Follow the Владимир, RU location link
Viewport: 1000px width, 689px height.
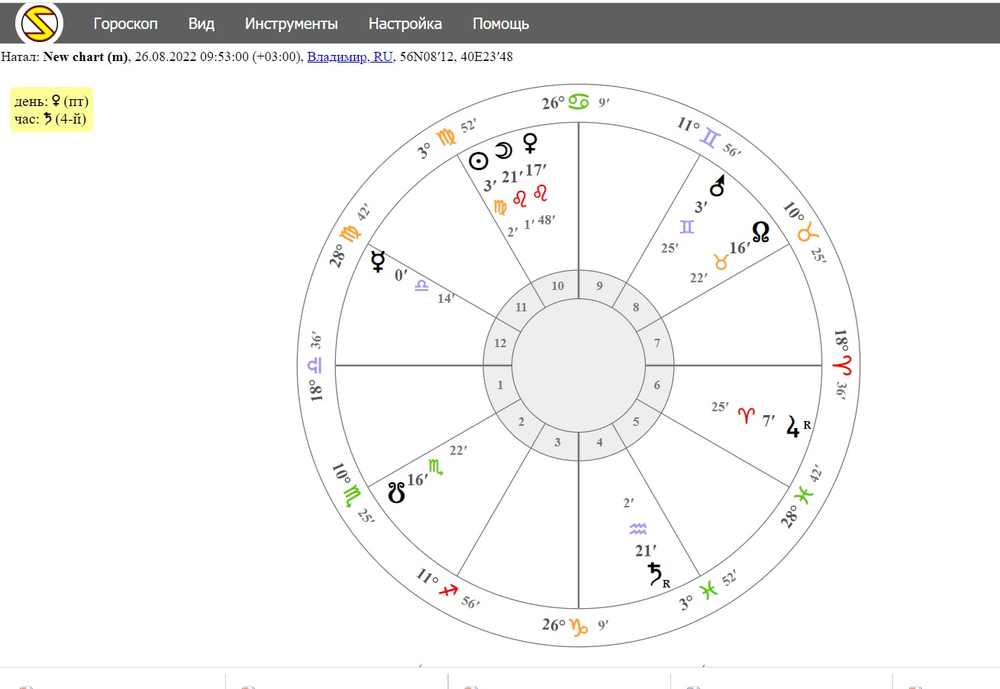coord(350,57)
